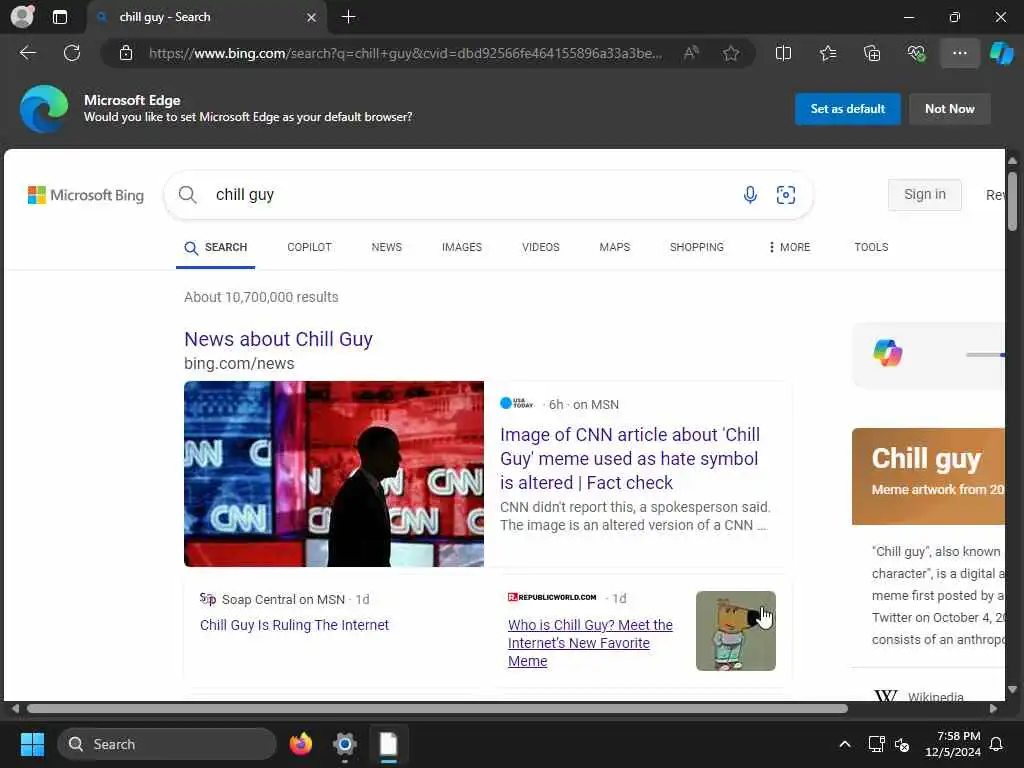The height and width of the screenshot is (768, 1024).
Task: Click the taskbar Search box
Action: (167, 744)
